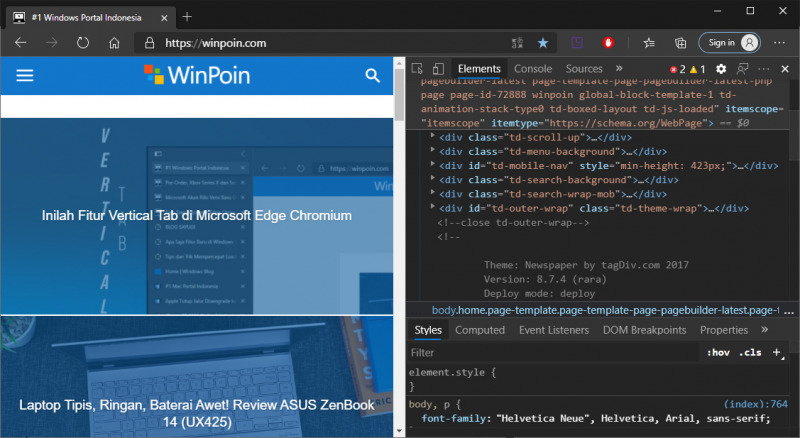800x438 pixels.
Task: Click the yellow warning count indicator
Action: tap(697, 69)
